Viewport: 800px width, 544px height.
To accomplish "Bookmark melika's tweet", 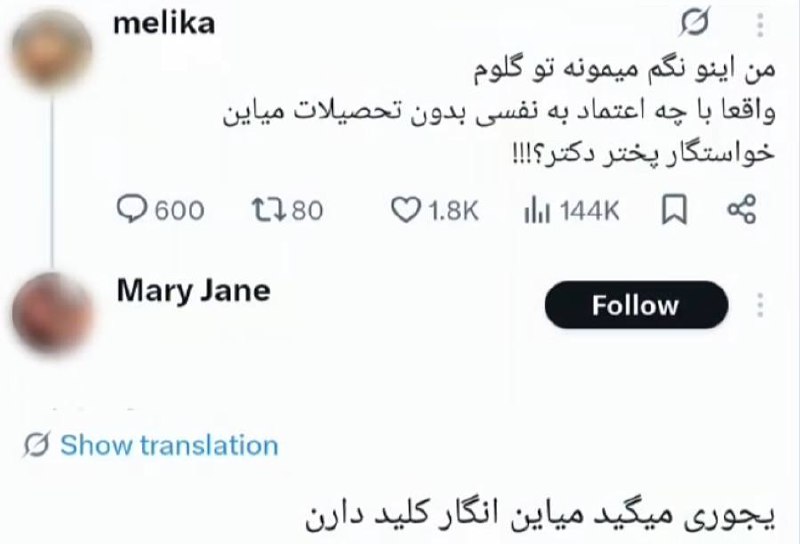I will pyautogui.click(x=676, y=209).
